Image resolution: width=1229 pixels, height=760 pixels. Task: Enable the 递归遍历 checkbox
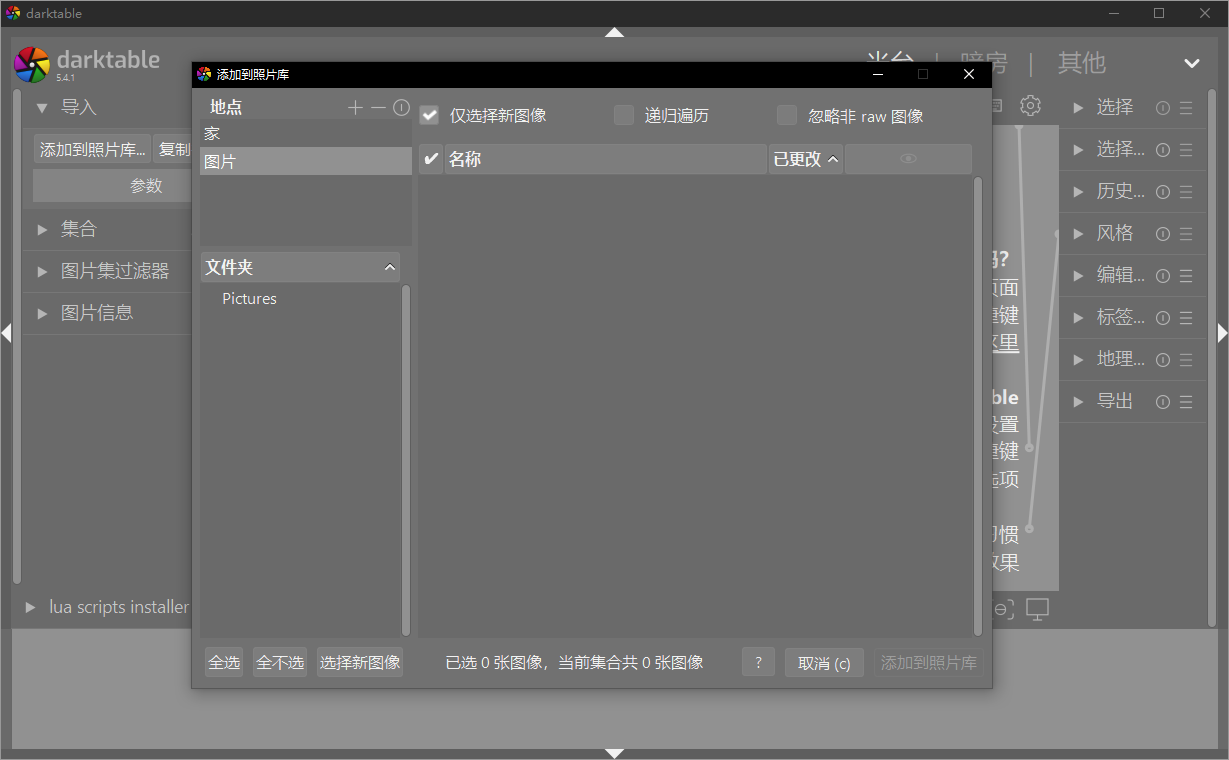(624, 115)
